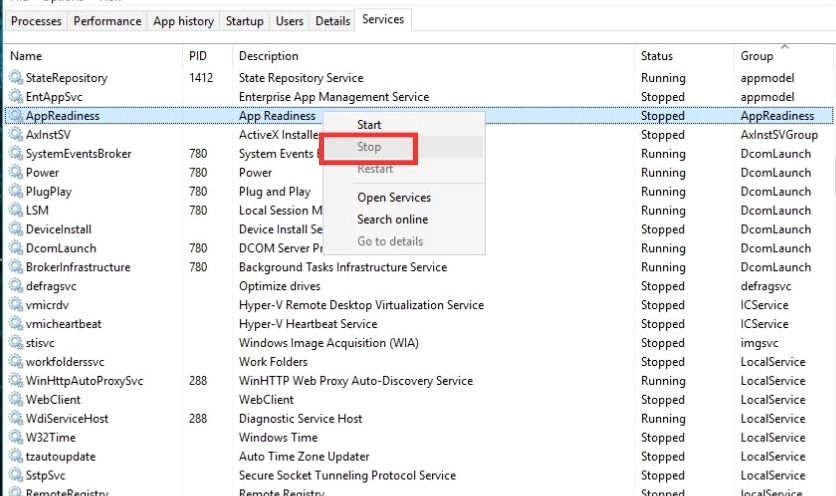Click the BrokerInfrastructure gear icon
The image size is (836, 496).
16,267
